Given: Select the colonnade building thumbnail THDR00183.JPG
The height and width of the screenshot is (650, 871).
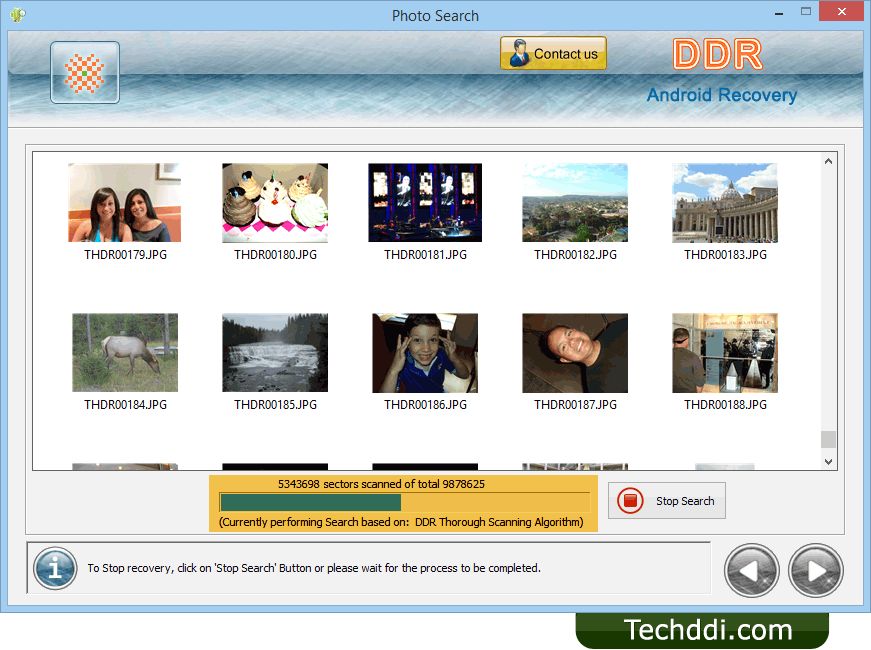Looking at the screenshot, I should pos(725,203).
